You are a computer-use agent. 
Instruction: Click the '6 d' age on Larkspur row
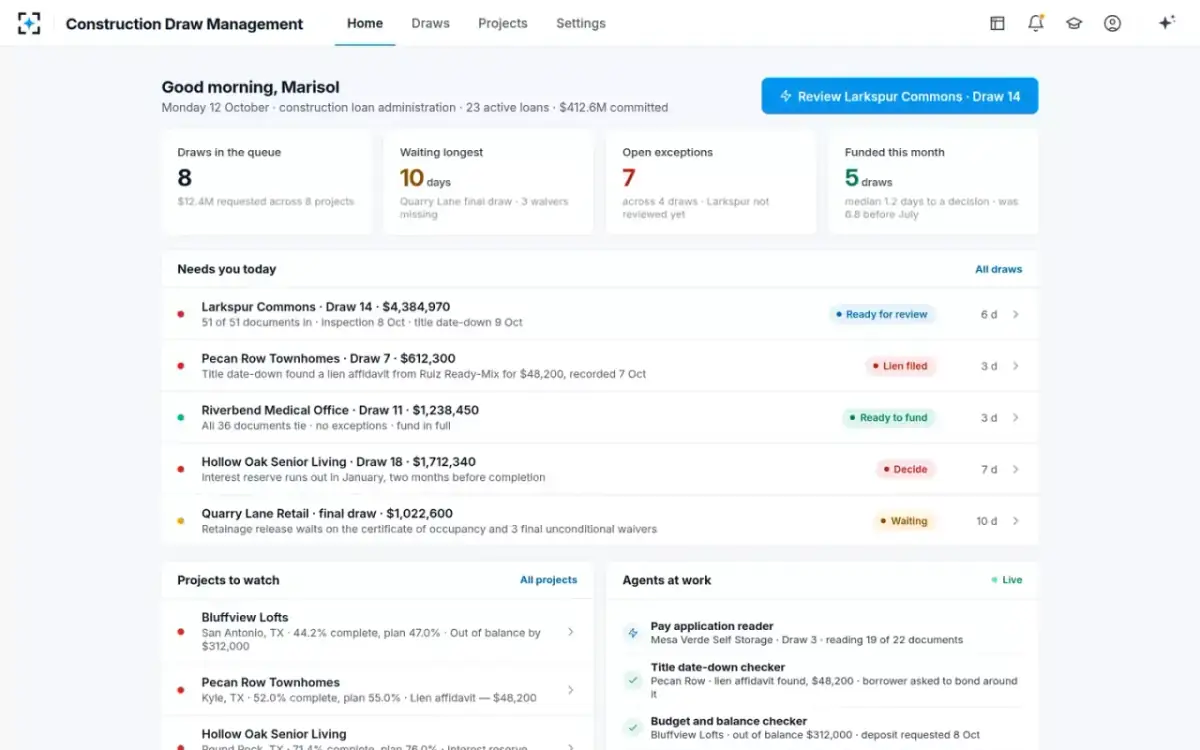(x=989, y=314)
